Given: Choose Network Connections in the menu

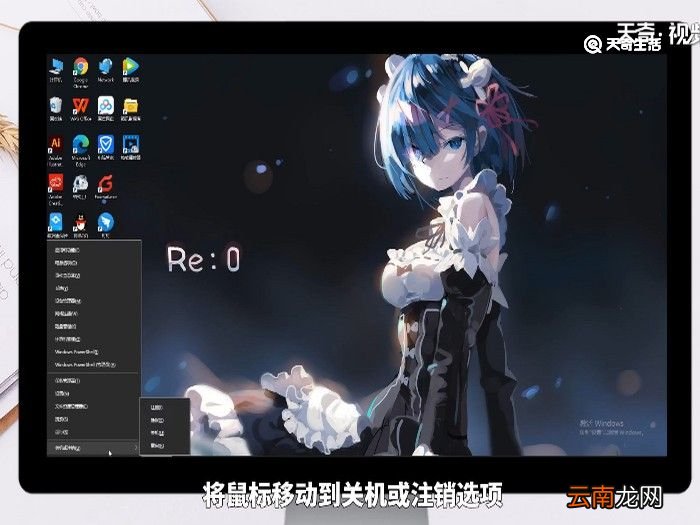Looking at the screenshot, I should (x=94, y=314).
